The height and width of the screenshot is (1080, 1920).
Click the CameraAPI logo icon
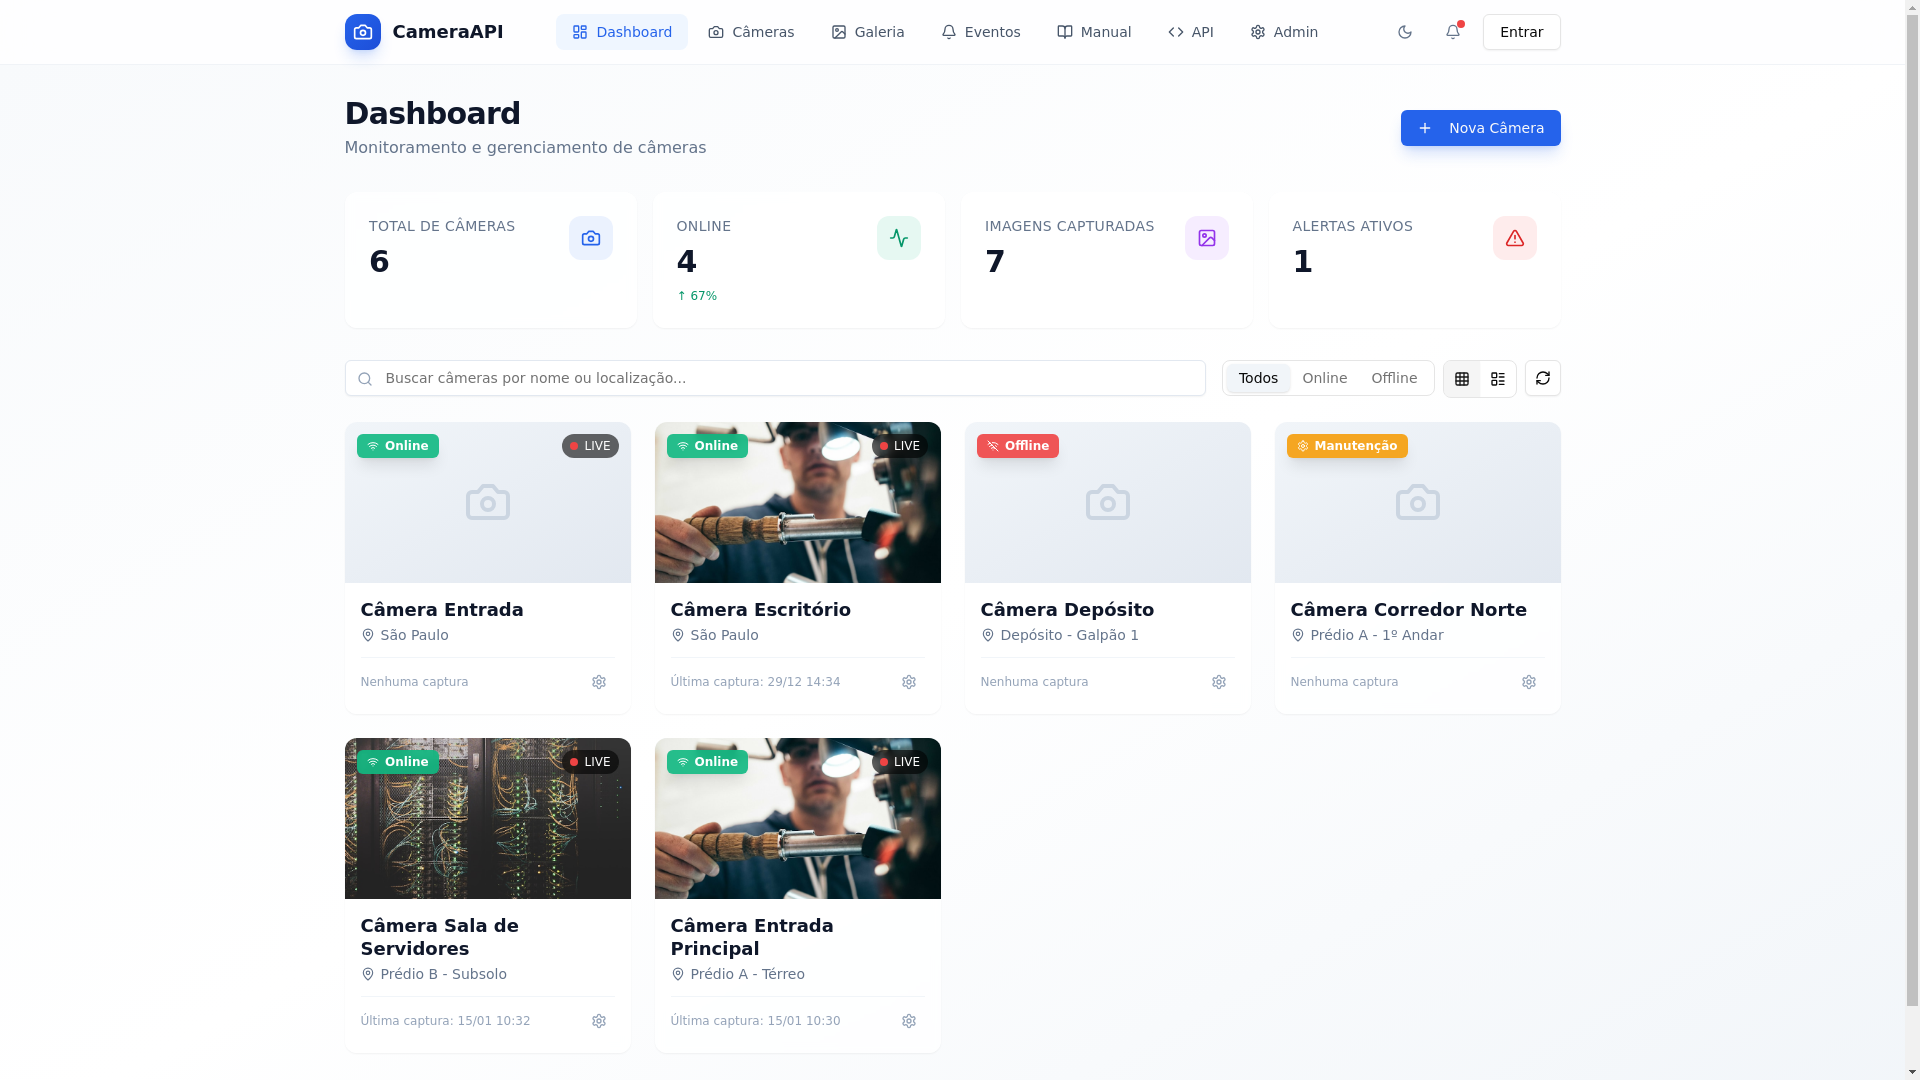pos(362,32)
